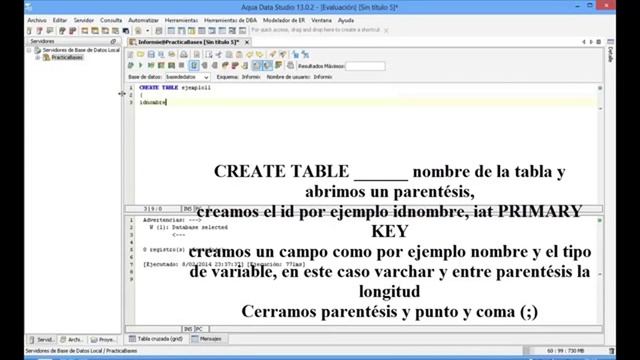Open the Herramientas de DBA menu
640x360 pixels.
(230, 20)
